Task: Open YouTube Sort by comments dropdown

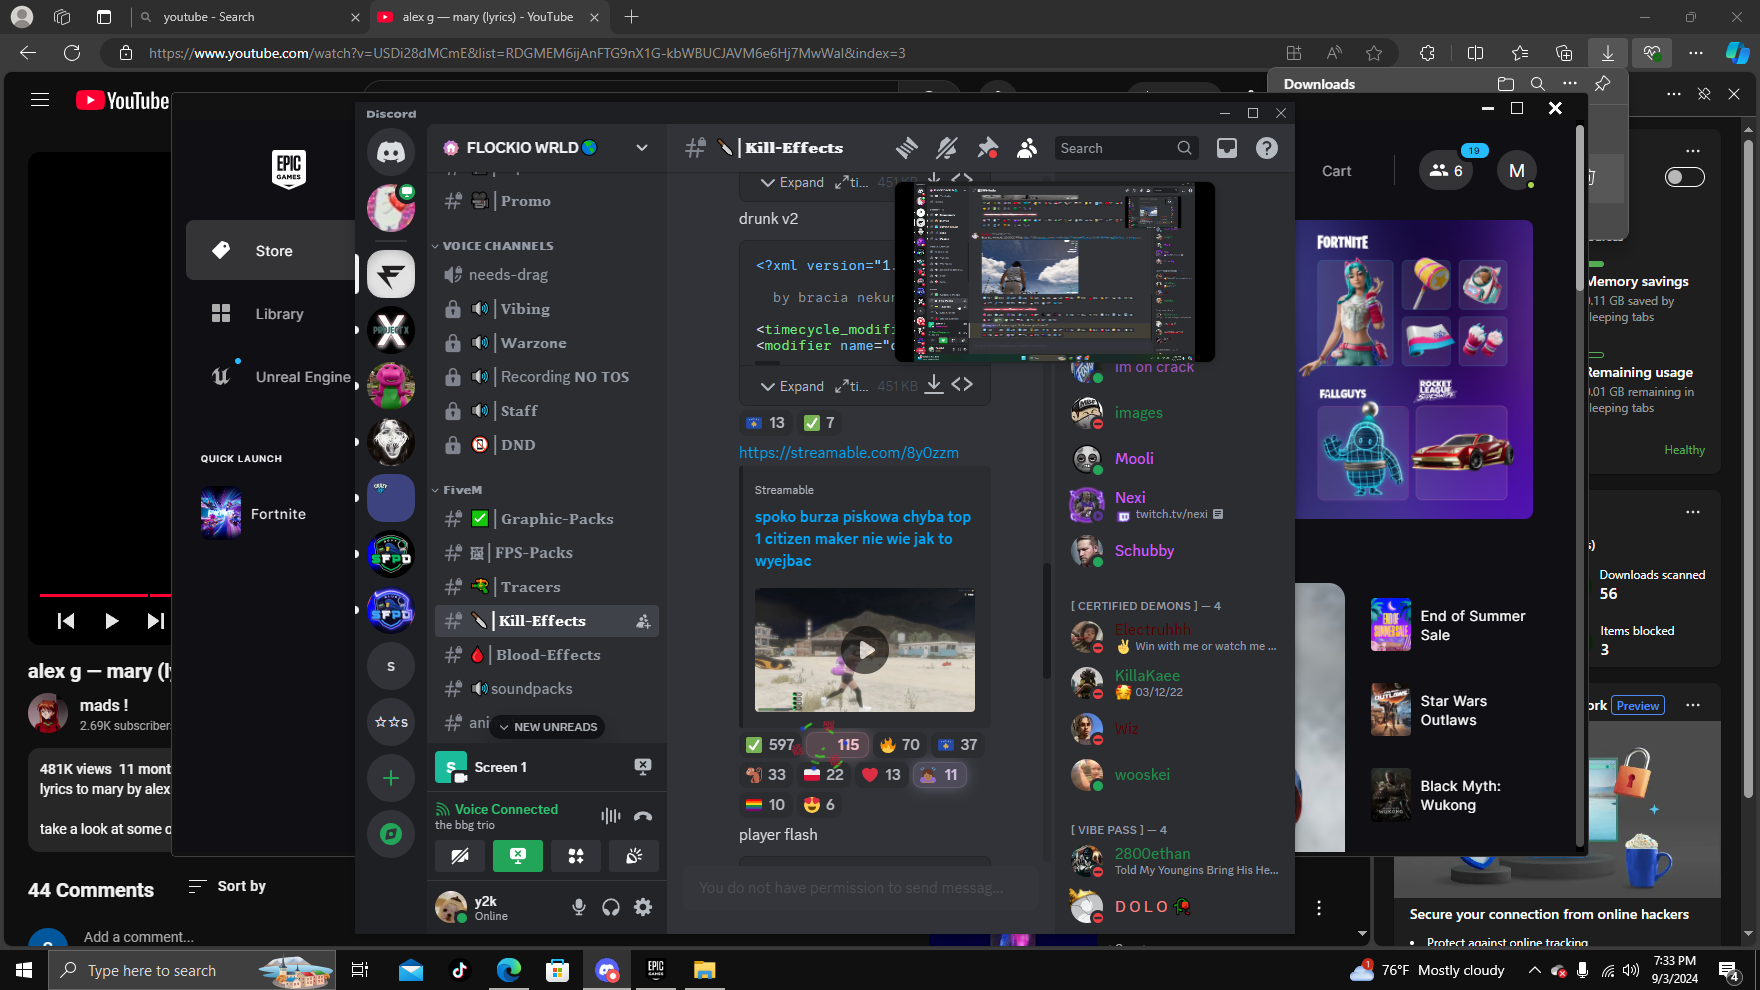Action: click(228, 886)
